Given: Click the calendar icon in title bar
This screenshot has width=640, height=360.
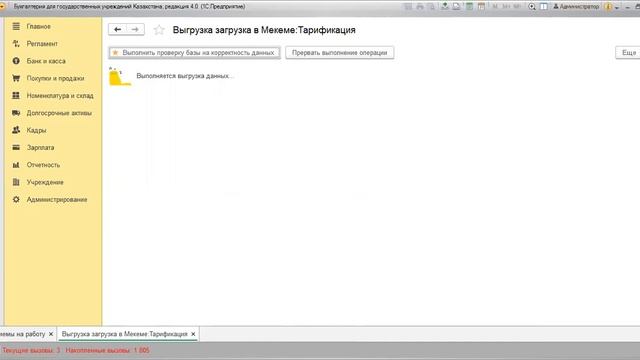Looking at the screenshot, I should point(481,7).
